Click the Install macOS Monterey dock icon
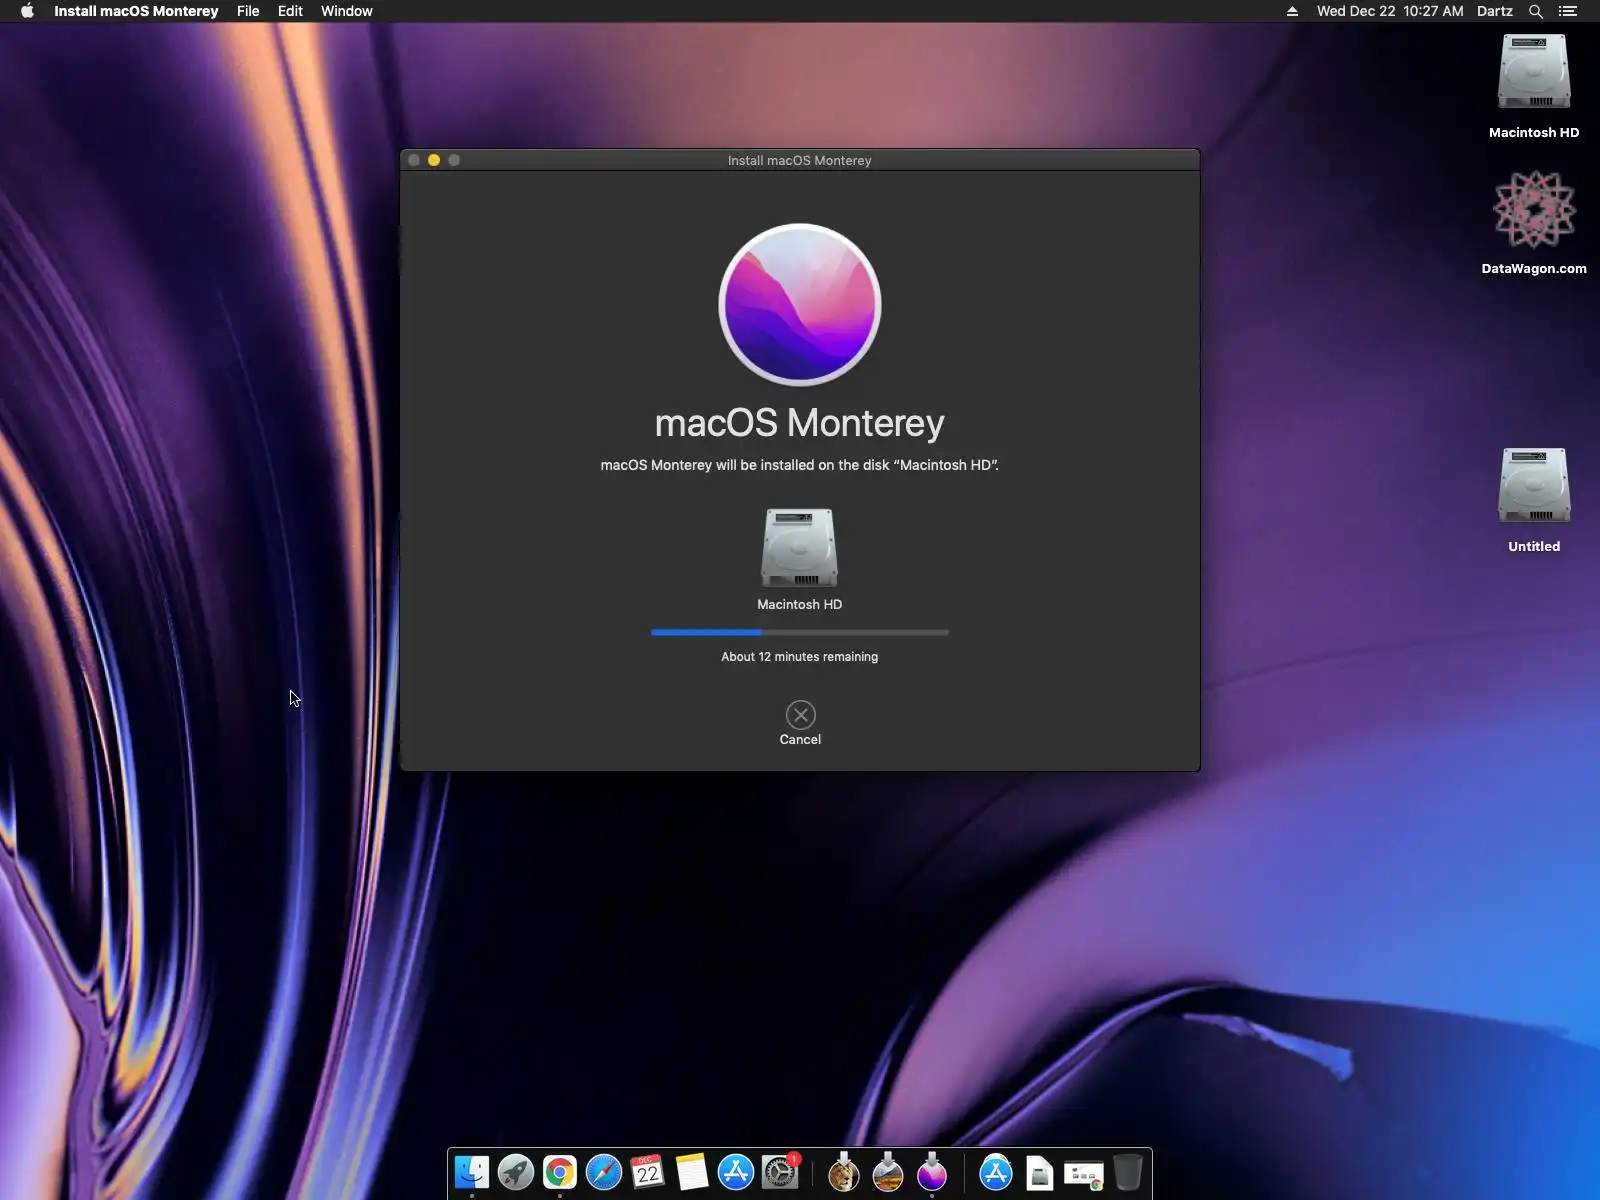This screenshot has width=1600, height=1200. [932, 1172]
